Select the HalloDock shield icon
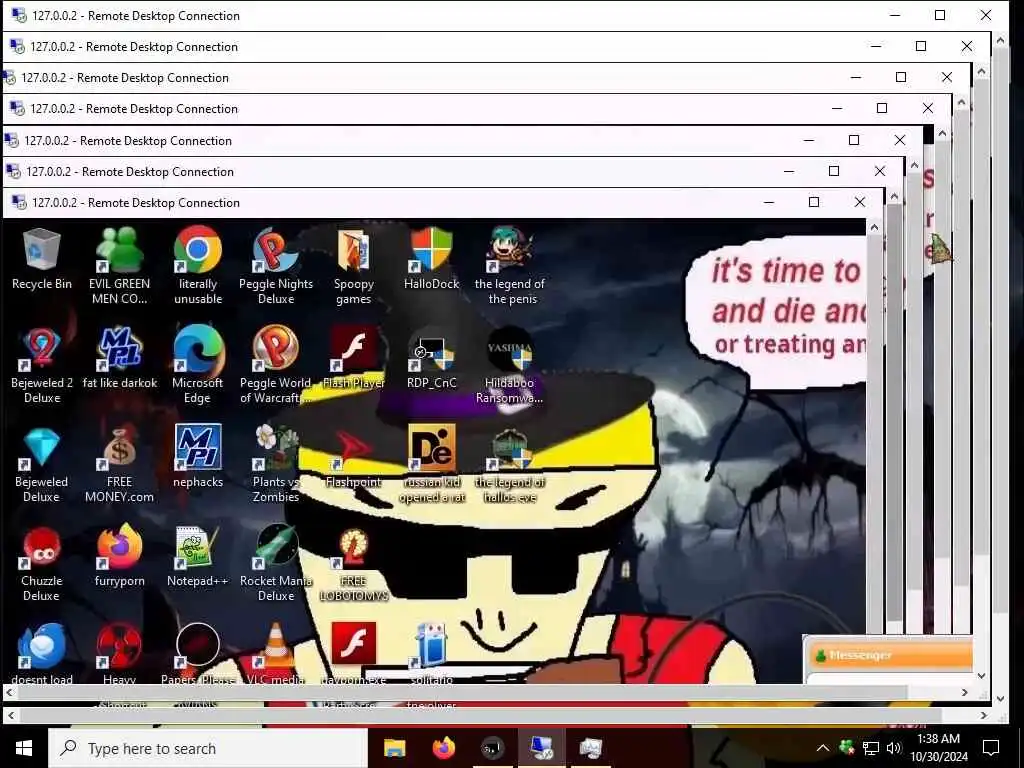The width and height of the screenshot is (1024, 768). tap(432, 260)
